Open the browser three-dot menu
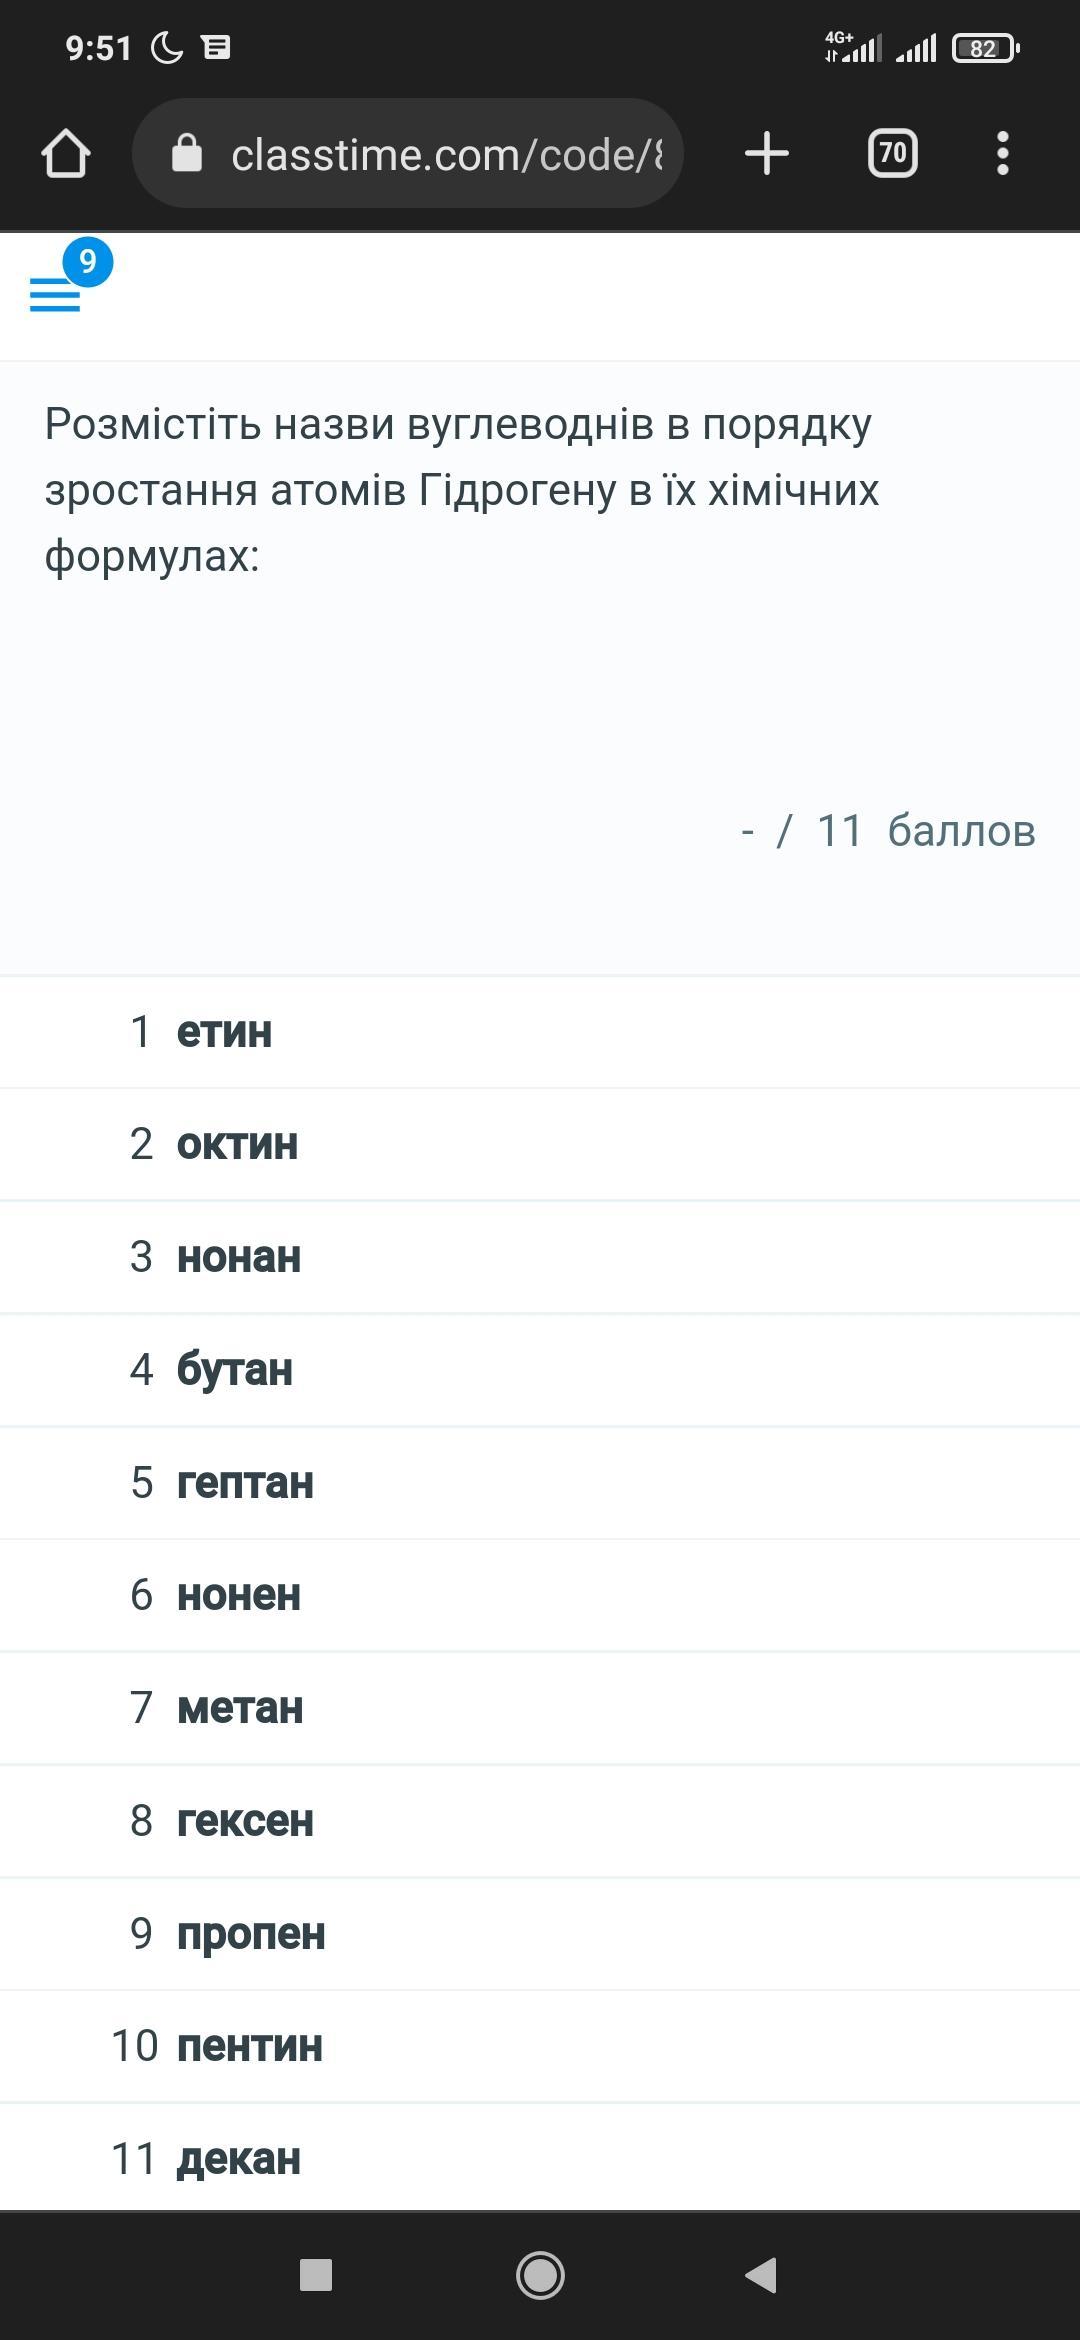Viewport: 1080px width, 2340px height. point(1002,154)
